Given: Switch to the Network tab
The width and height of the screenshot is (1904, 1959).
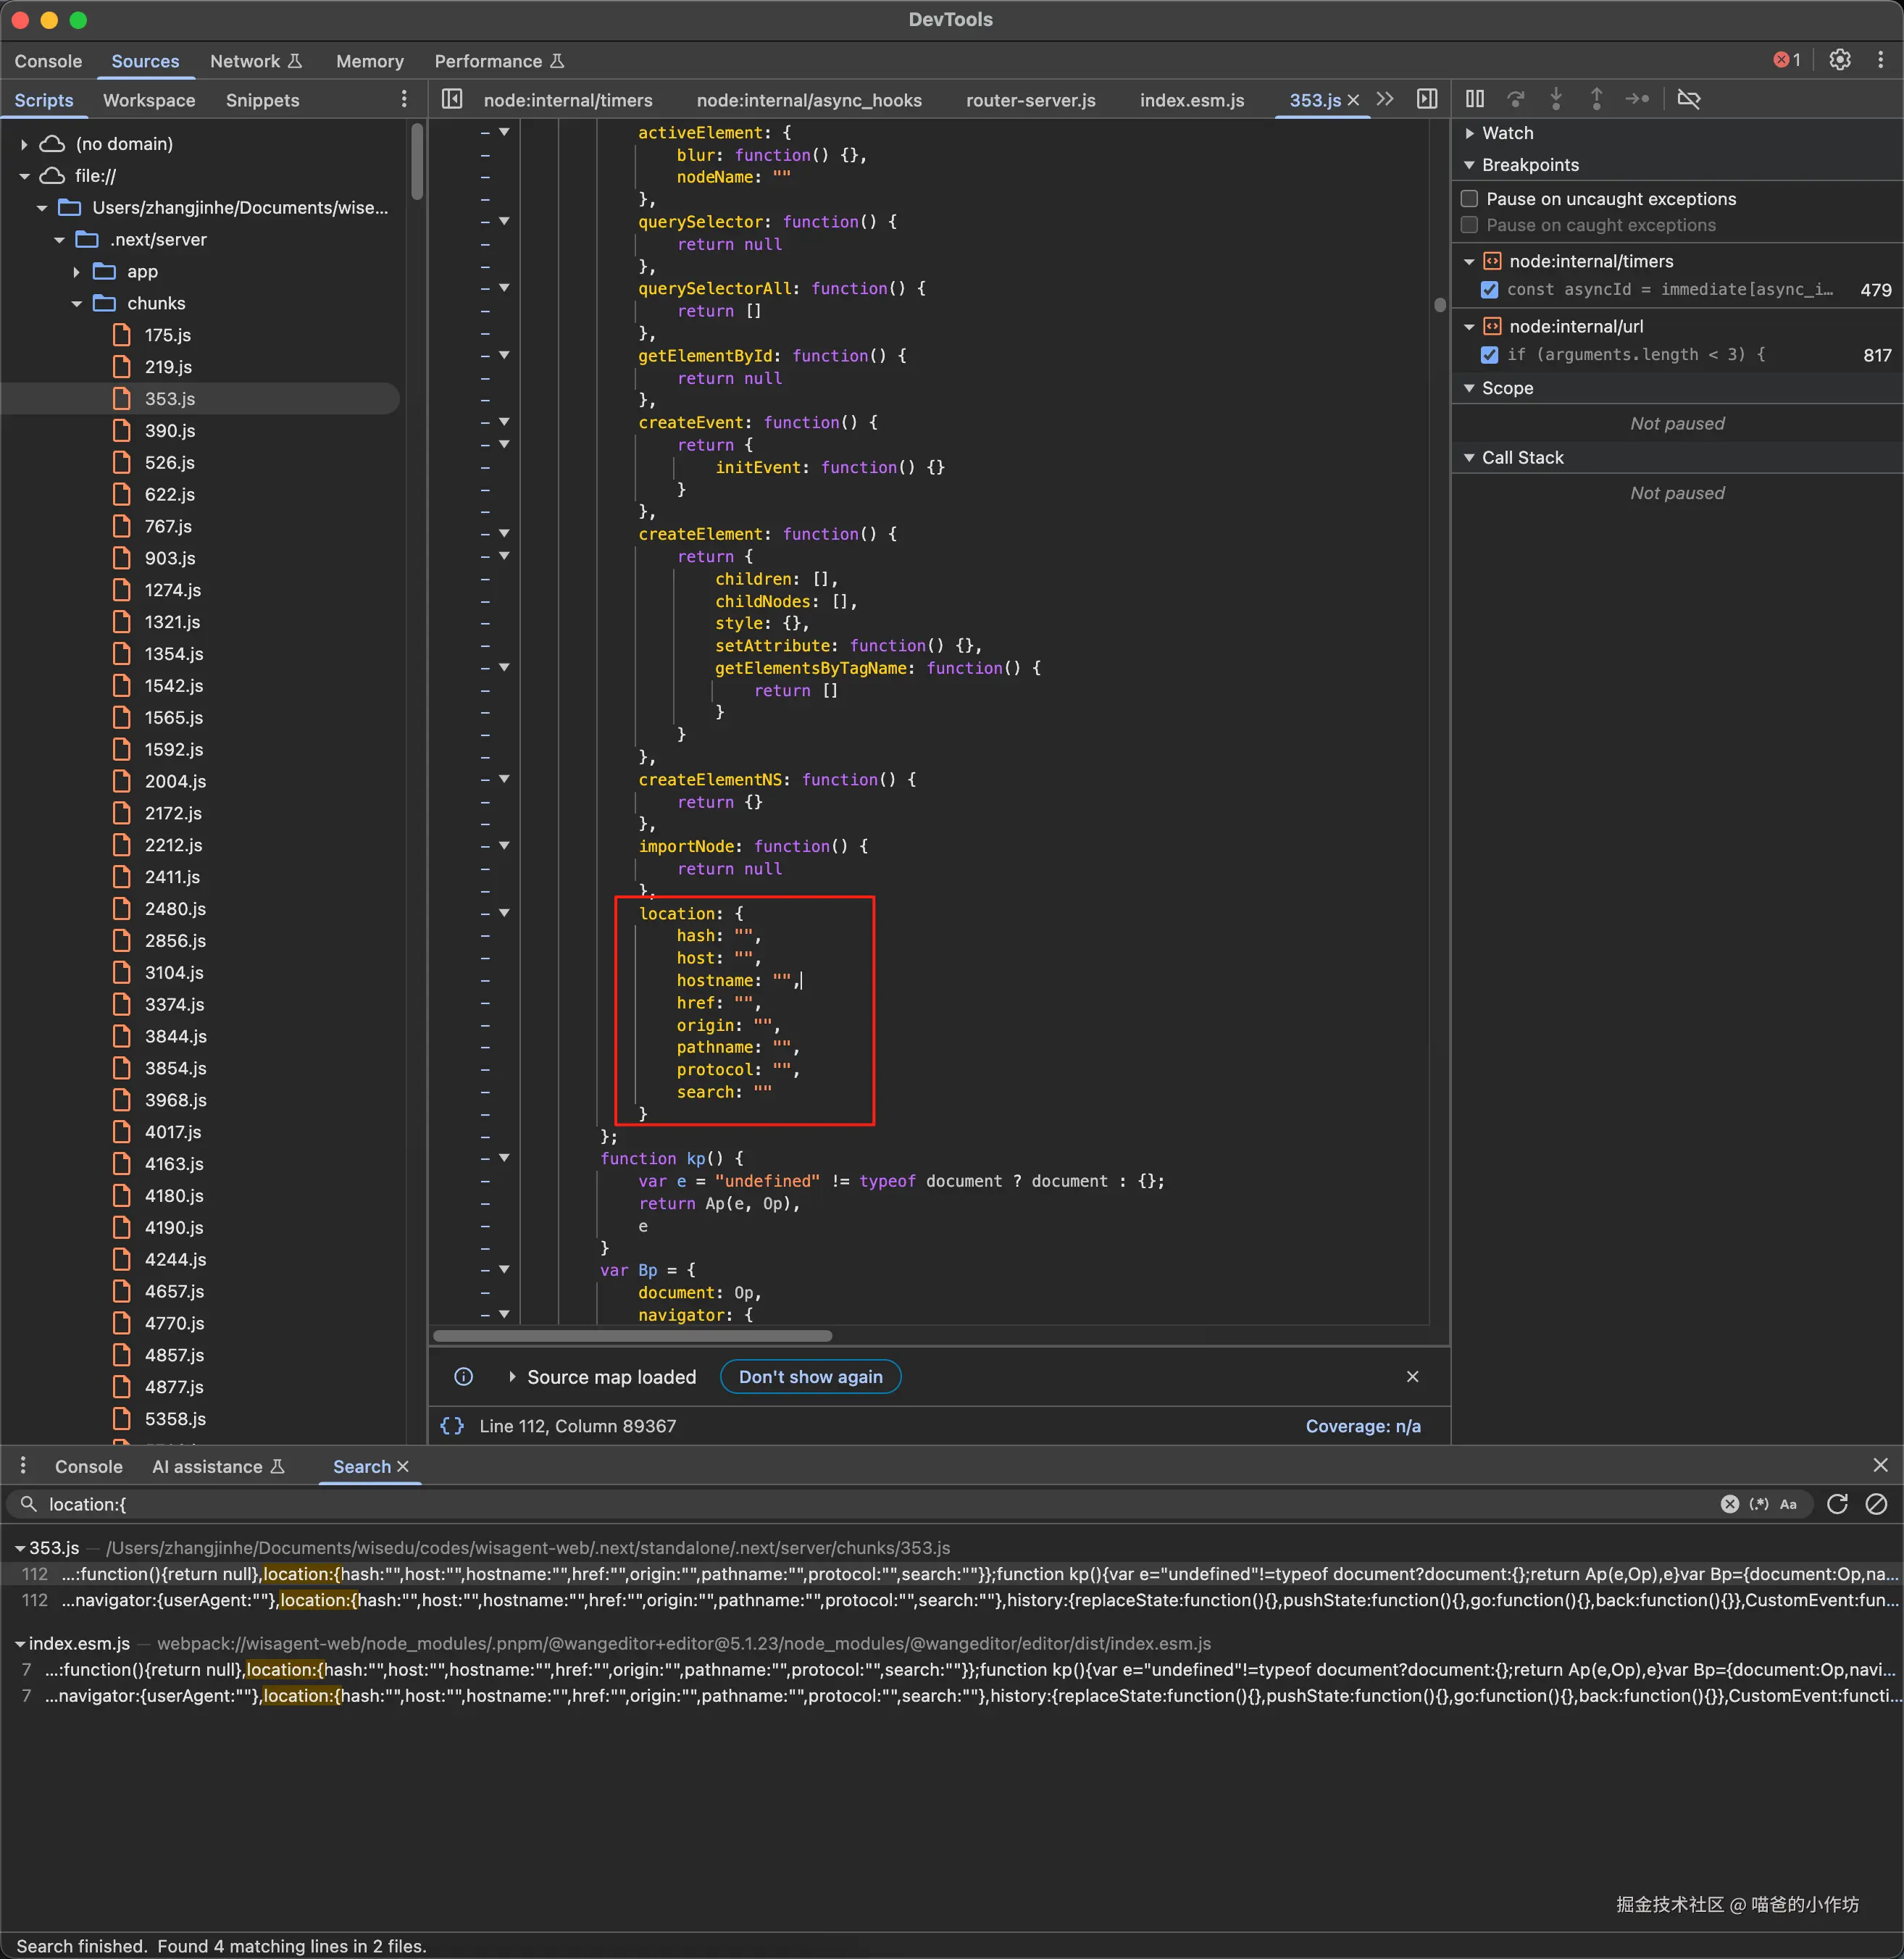Looking at the screenshot, I should click(x=245, y=61).
